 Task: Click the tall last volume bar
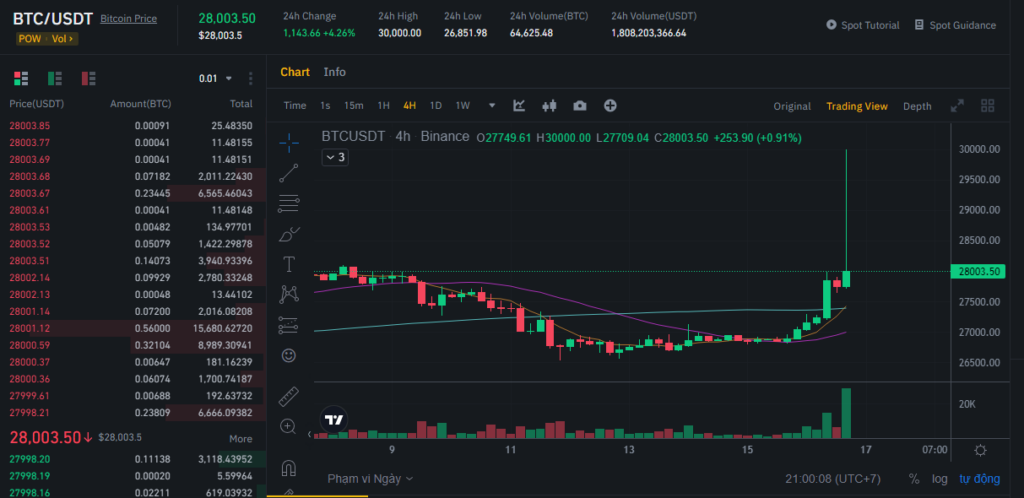[846, 413]
